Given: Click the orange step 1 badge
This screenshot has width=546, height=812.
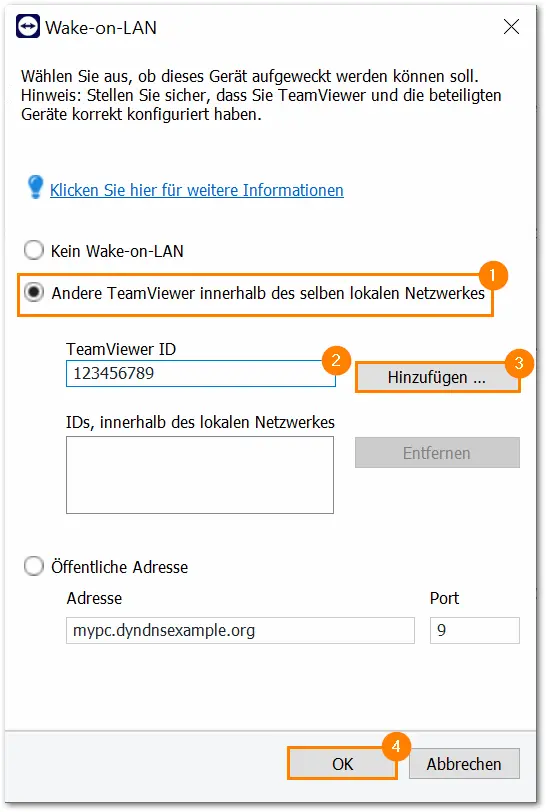Looking at the screenshot, I should coord(493,275).
